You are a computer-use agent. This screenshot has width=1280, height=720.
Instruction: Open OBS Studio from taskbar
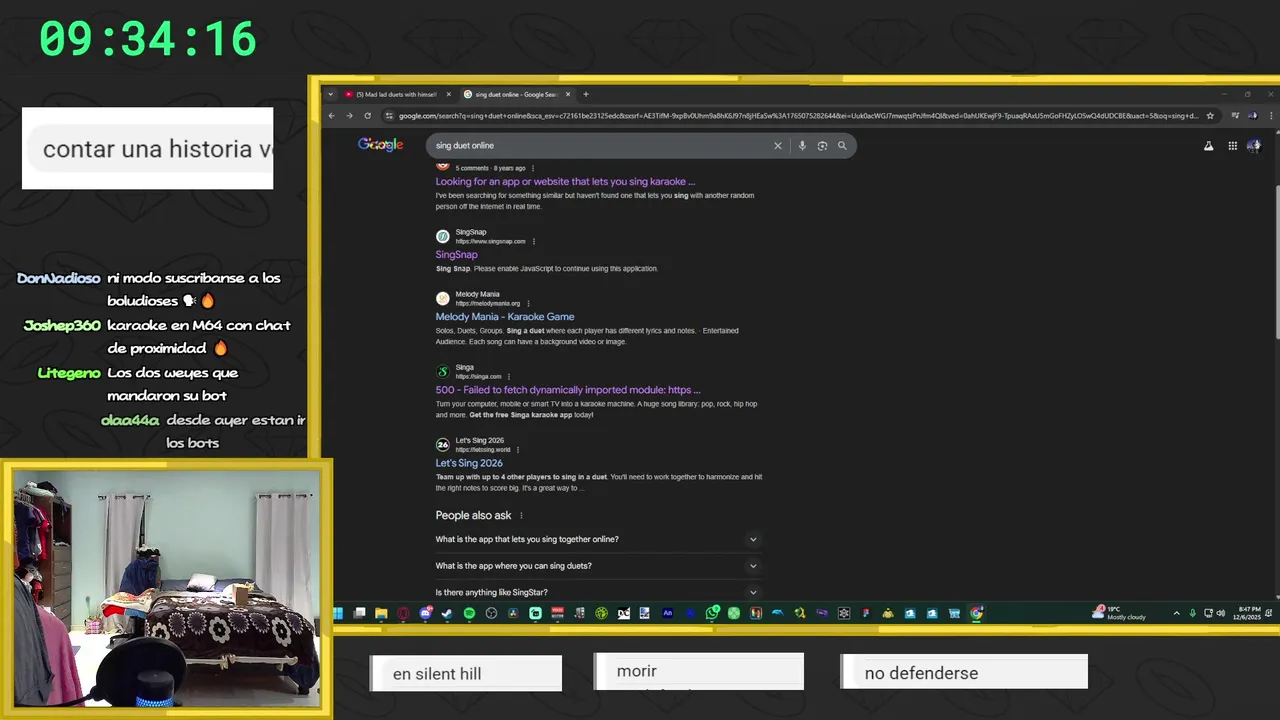point(491,613)
